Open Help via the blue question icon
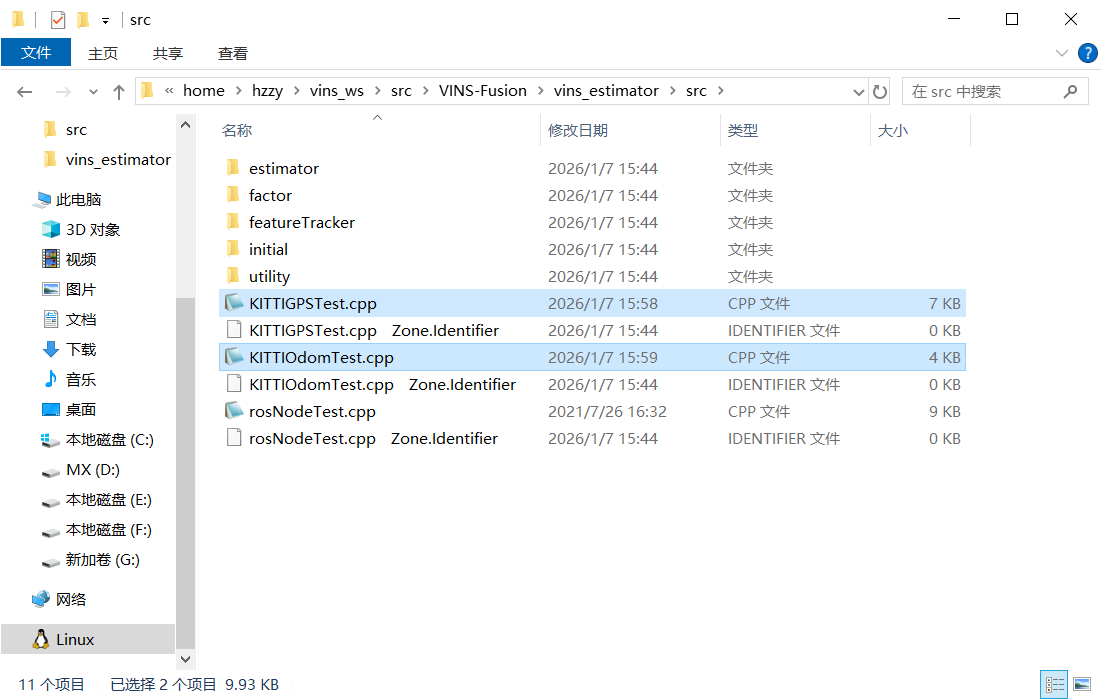This screenshot has height=700, width=1102. coord(1087,53)
